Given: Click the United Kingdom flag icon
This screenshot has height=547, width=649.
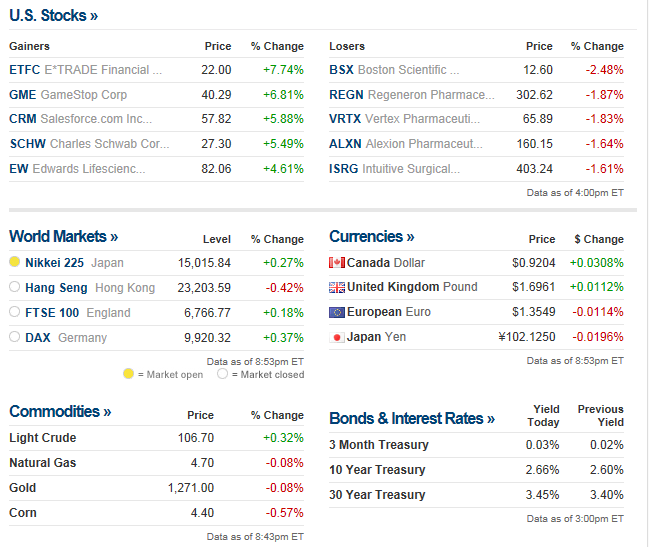Looking at the screenshot, I should click(x=337, y=287).
